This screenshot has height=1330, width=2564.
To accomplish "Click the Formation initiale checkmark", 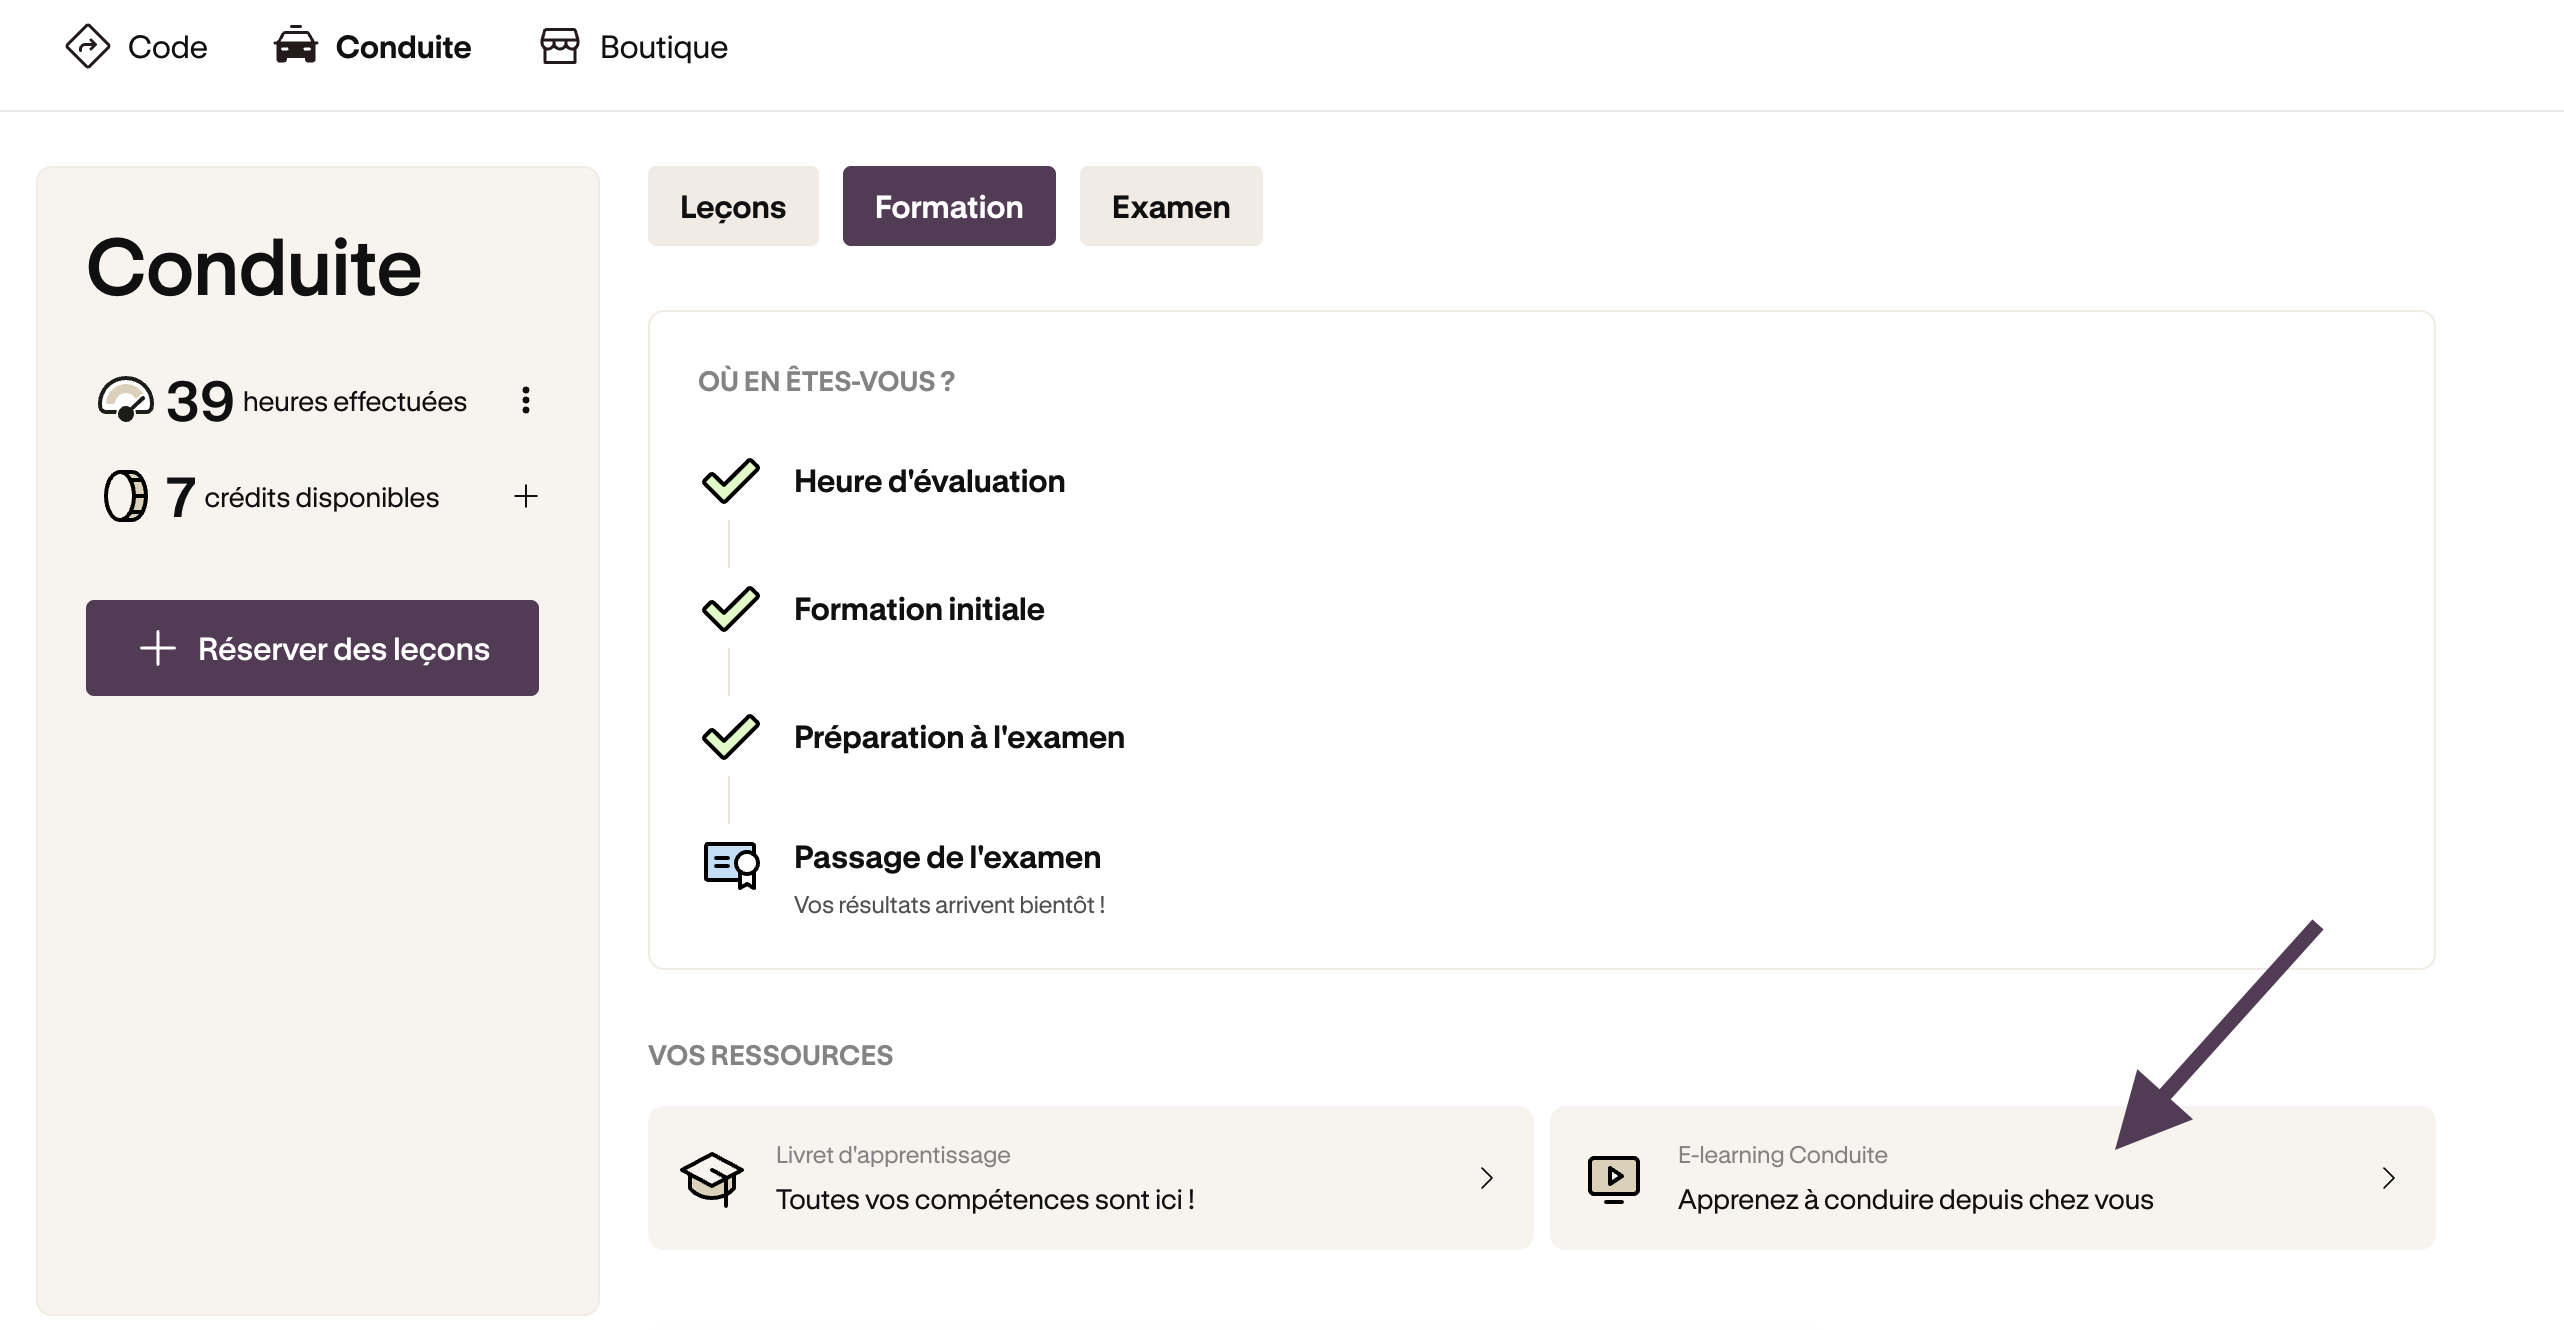I will (x=731, y=609).
